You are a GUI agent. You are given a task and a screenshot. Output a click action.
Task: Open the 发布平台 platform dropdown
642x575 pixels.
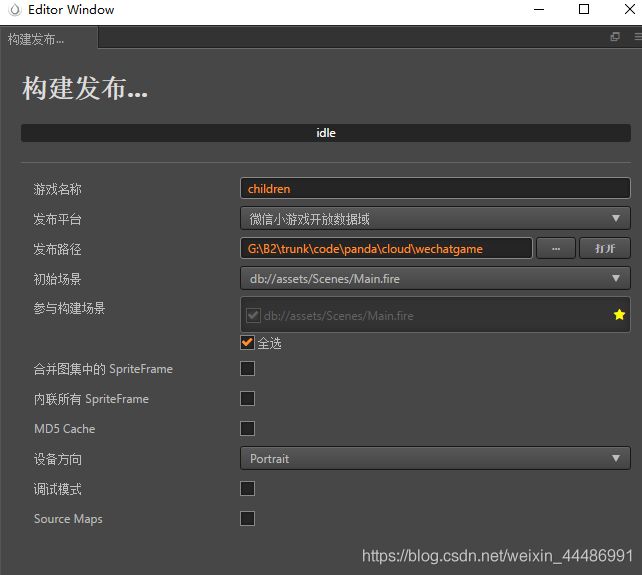tap(435, 219)
